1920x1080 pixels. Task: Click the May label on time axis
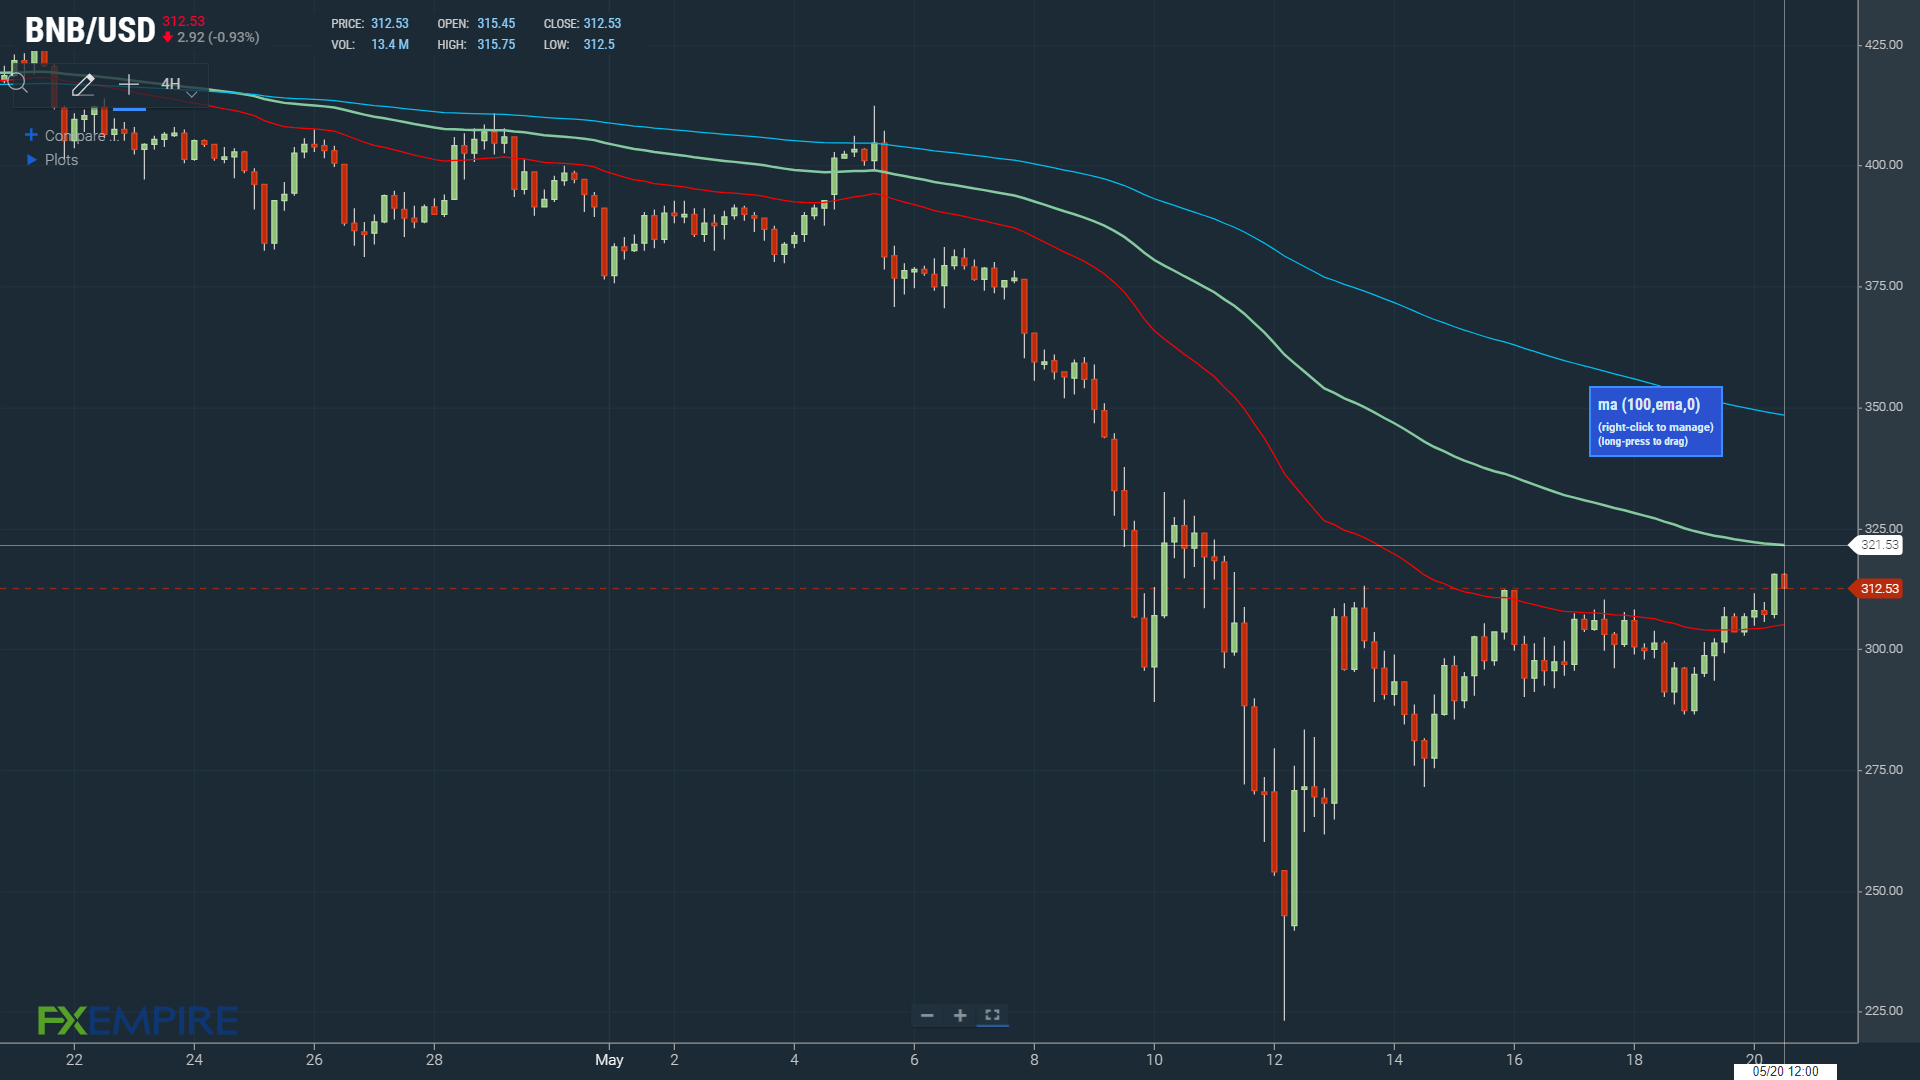tap(609, 1059)
